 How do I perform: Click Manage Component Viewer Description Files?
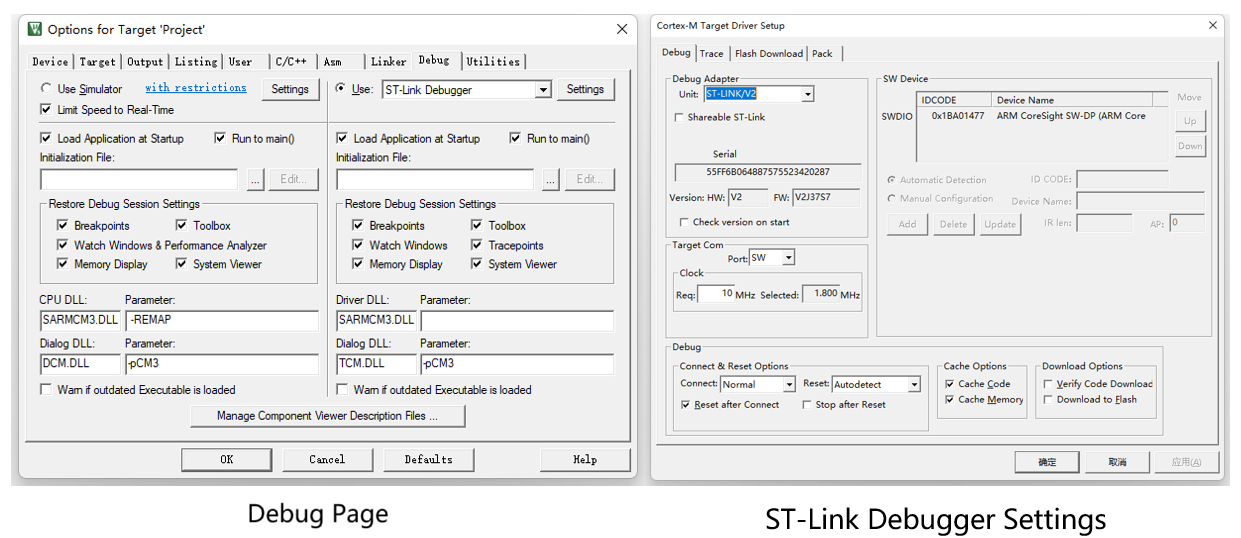327,416
